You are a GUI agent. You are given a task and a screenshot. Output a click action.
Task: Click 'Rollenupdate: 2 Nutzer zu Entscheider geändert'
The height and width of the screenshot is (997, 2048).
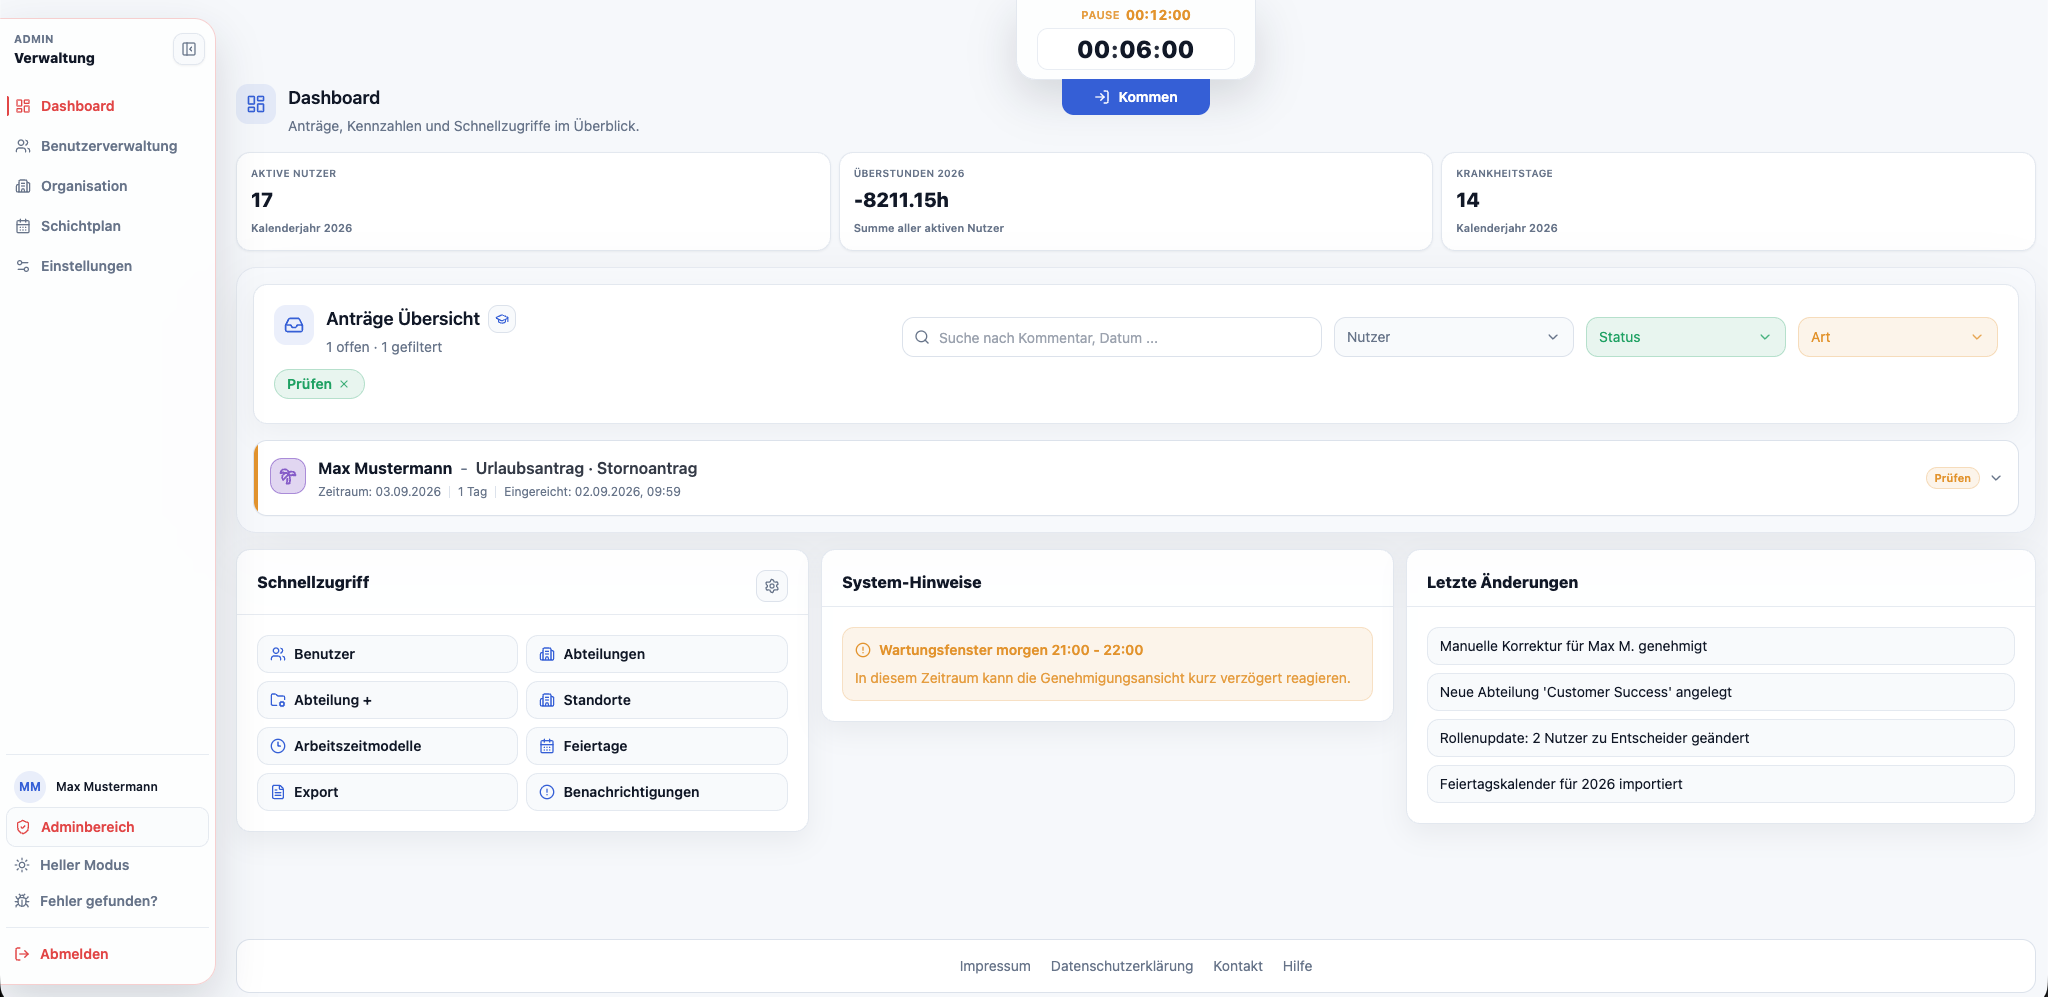(1720, 738)
